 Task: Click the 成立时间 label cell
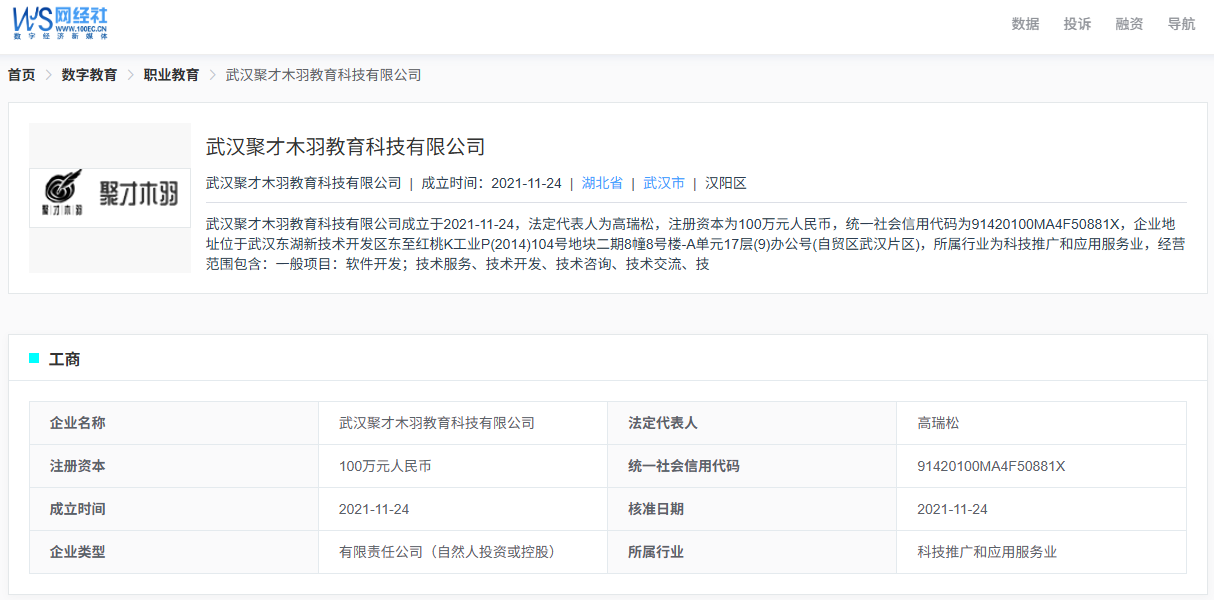[174, 509]
